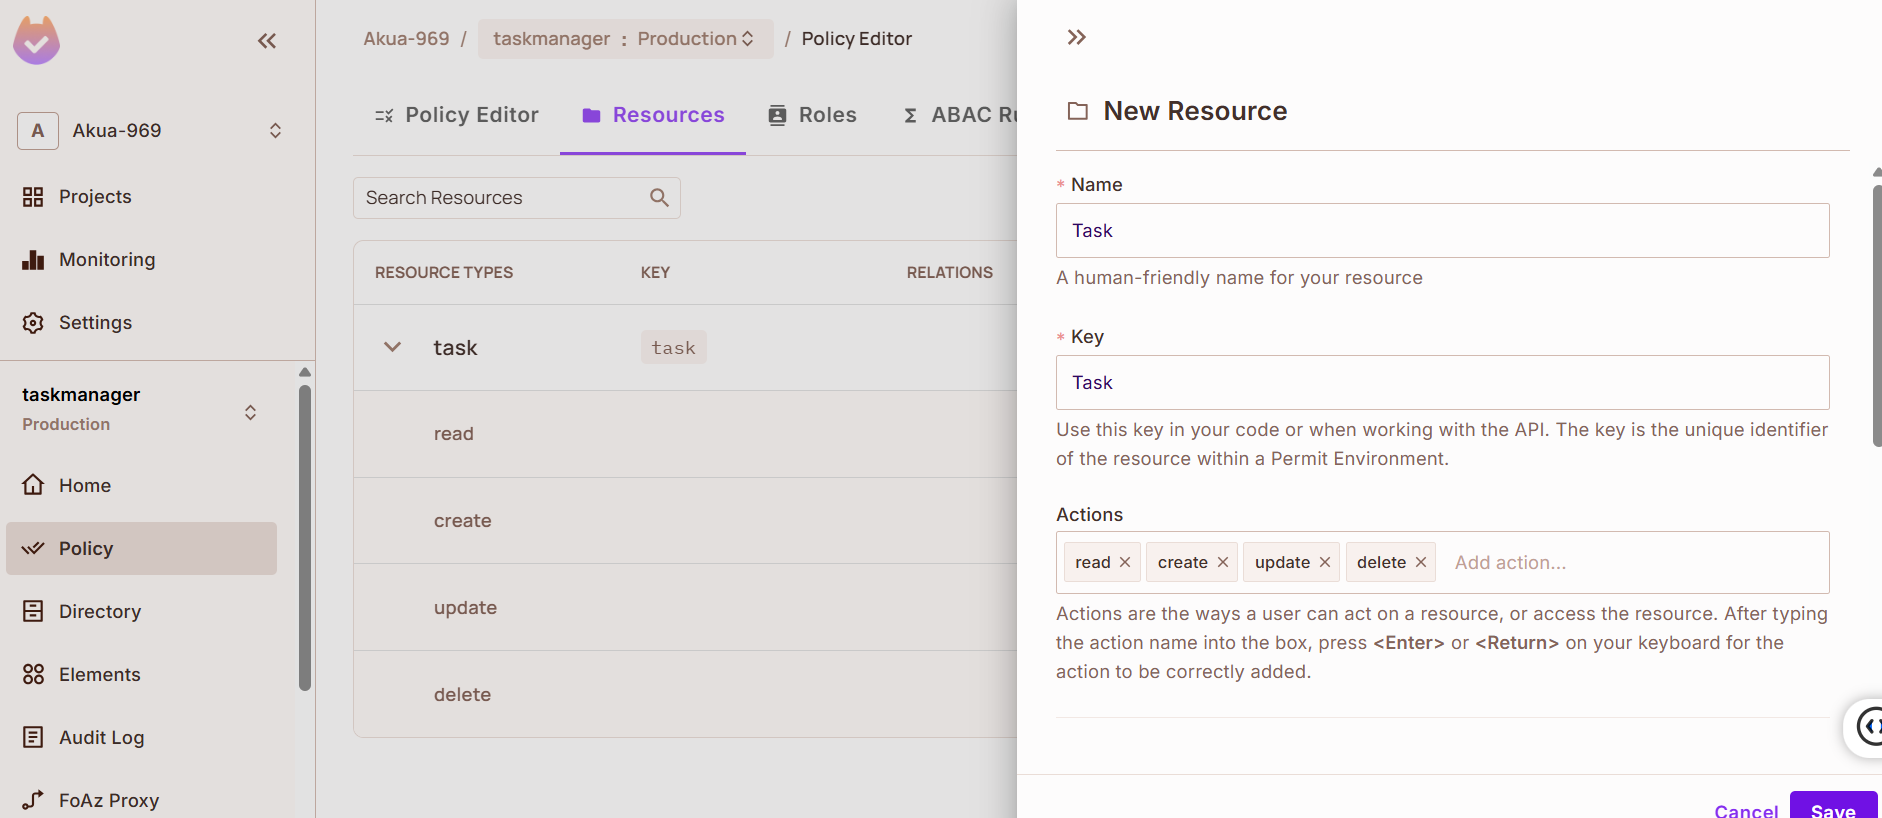This screenshot has width=1882, height=818.
Task: Click the search magnifier icon
Action: [659, 198]
